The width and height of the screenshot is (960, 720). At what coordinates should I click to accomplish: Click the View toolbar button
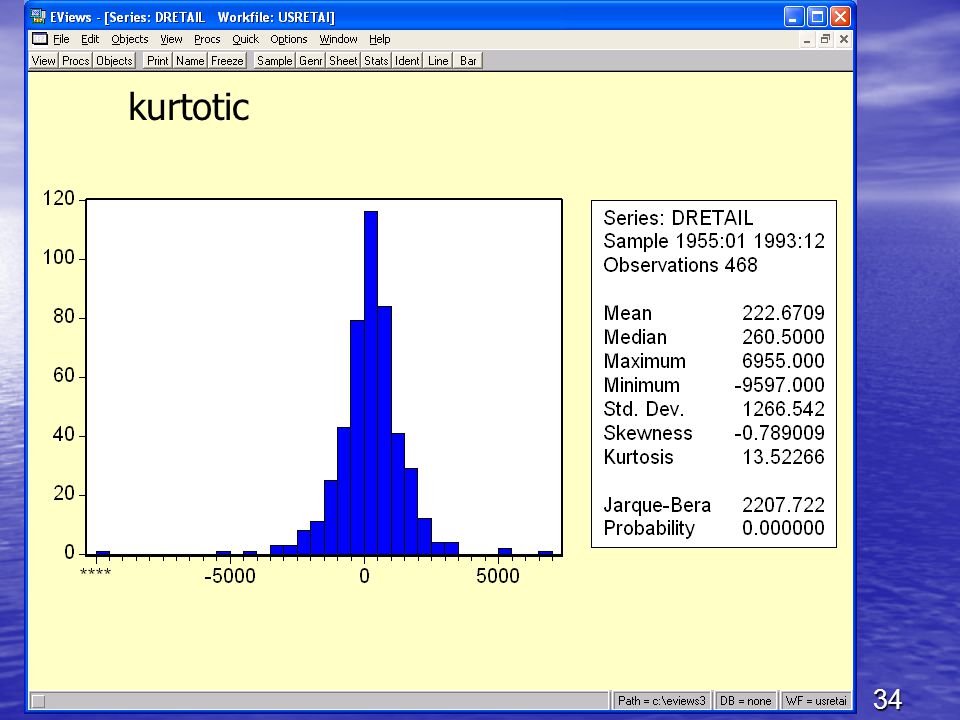click(43, 61)
